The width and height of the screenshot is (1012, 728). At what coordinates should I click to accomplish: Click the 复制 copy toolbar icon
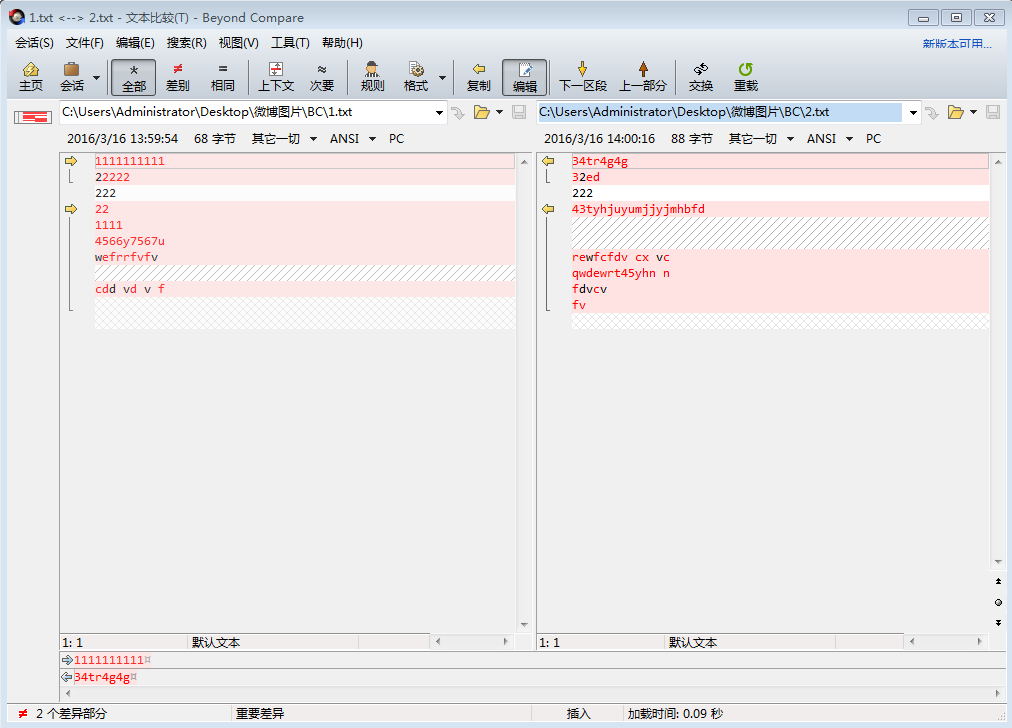coord(479,77)
